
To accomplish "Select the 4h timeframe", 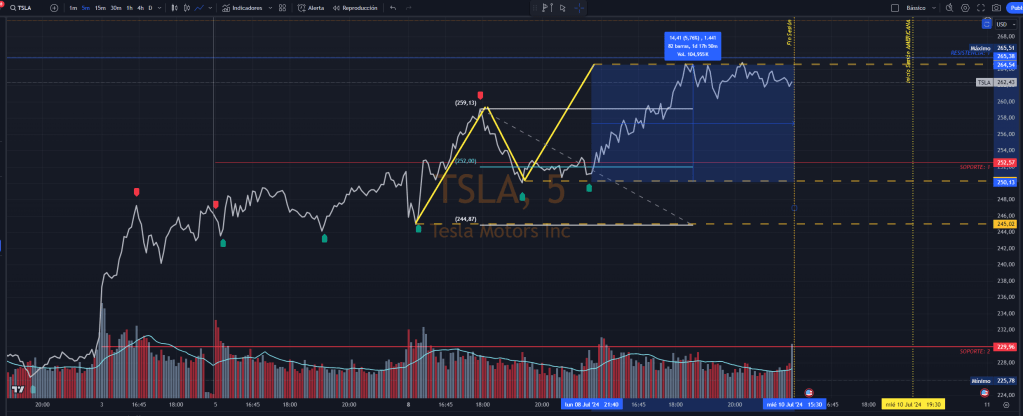I will pyautogui.click(x=141, y=8).
